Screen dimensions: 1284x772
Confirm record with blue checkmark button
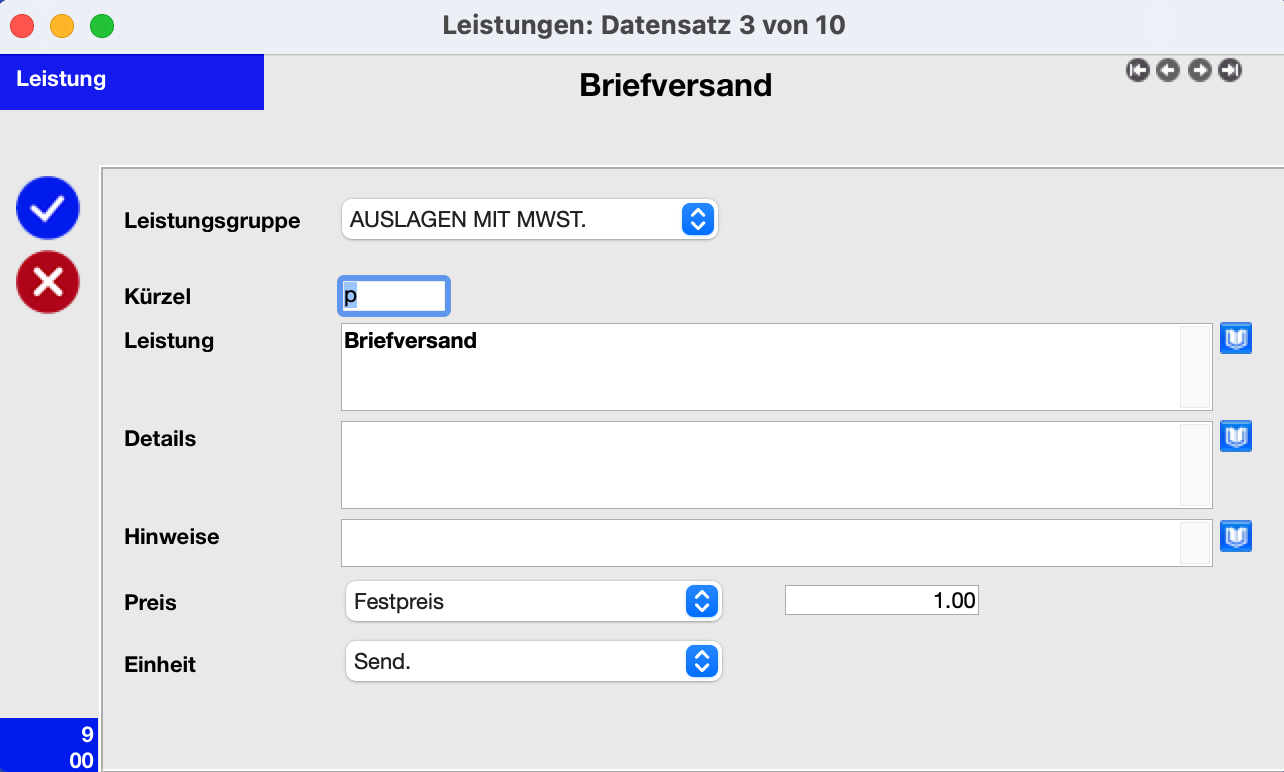47,208
